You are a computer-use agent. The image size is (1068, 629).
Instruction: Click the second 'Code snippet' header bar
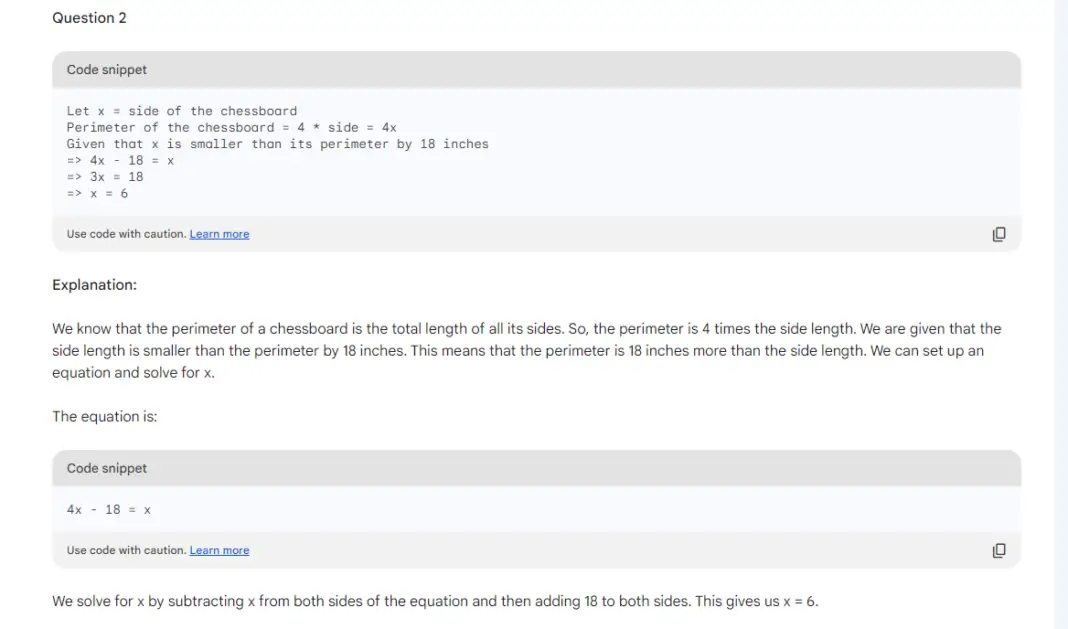(x=106, y=467)
